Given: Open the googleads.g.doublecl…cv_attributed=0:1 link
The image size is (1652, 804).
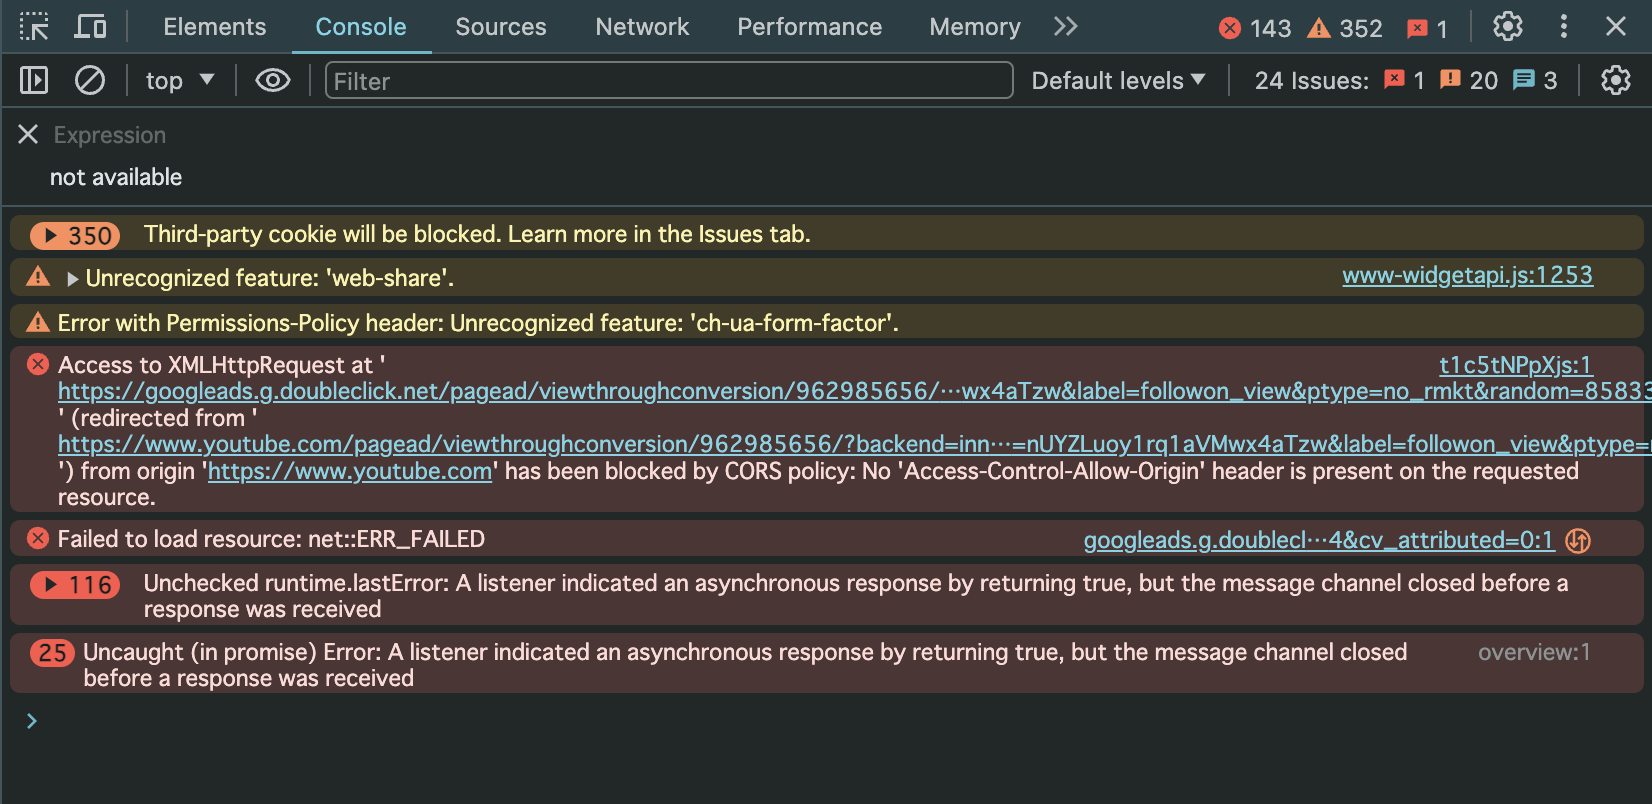Looking at the screenshot, I should [1318, 540].
